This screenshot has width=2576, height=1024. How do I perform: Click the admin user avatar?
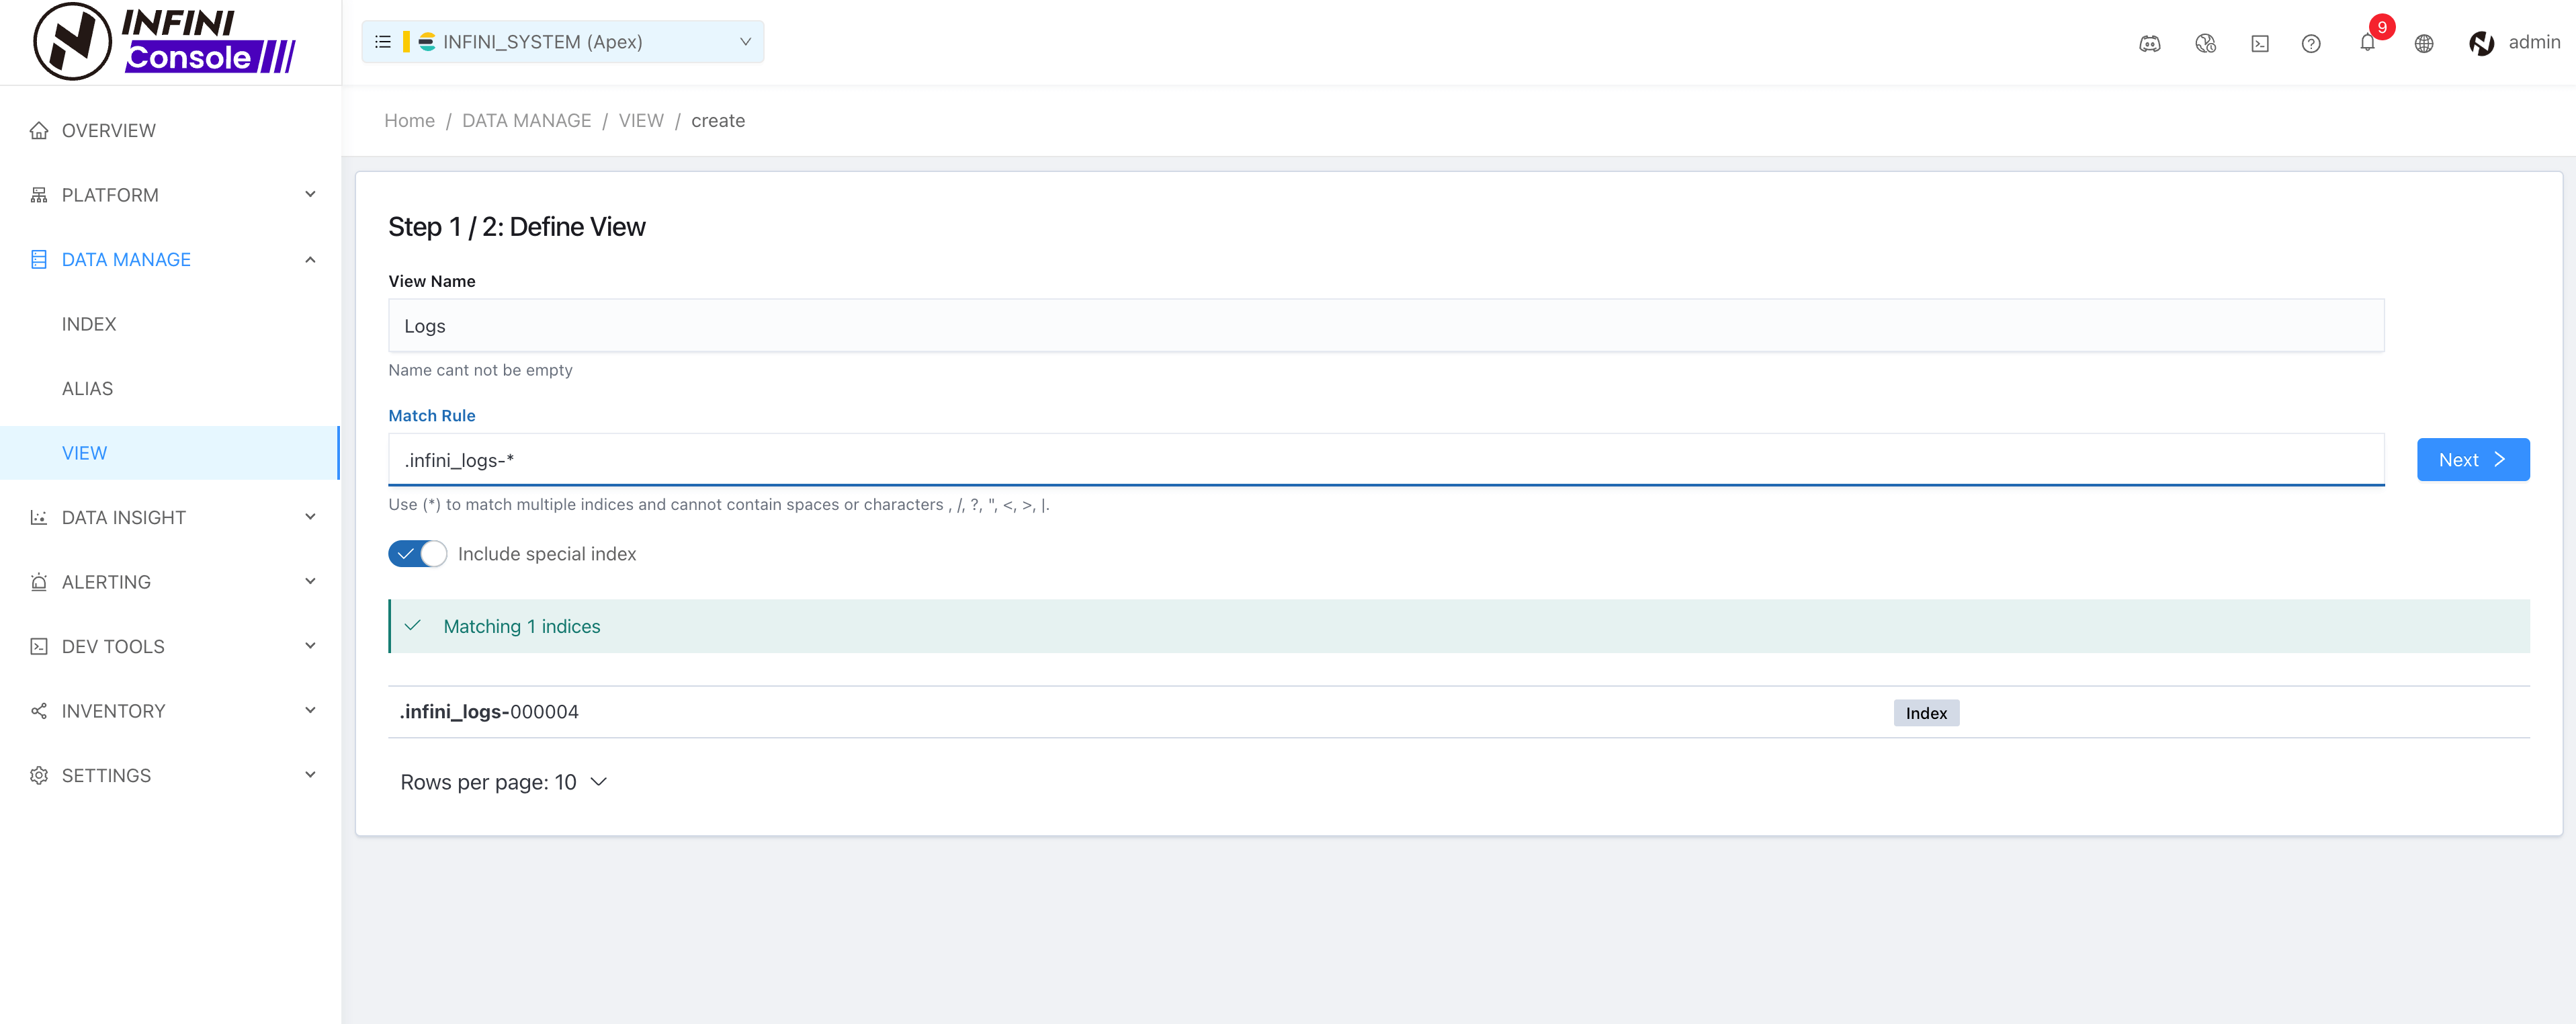click(x=2481, y=43)
